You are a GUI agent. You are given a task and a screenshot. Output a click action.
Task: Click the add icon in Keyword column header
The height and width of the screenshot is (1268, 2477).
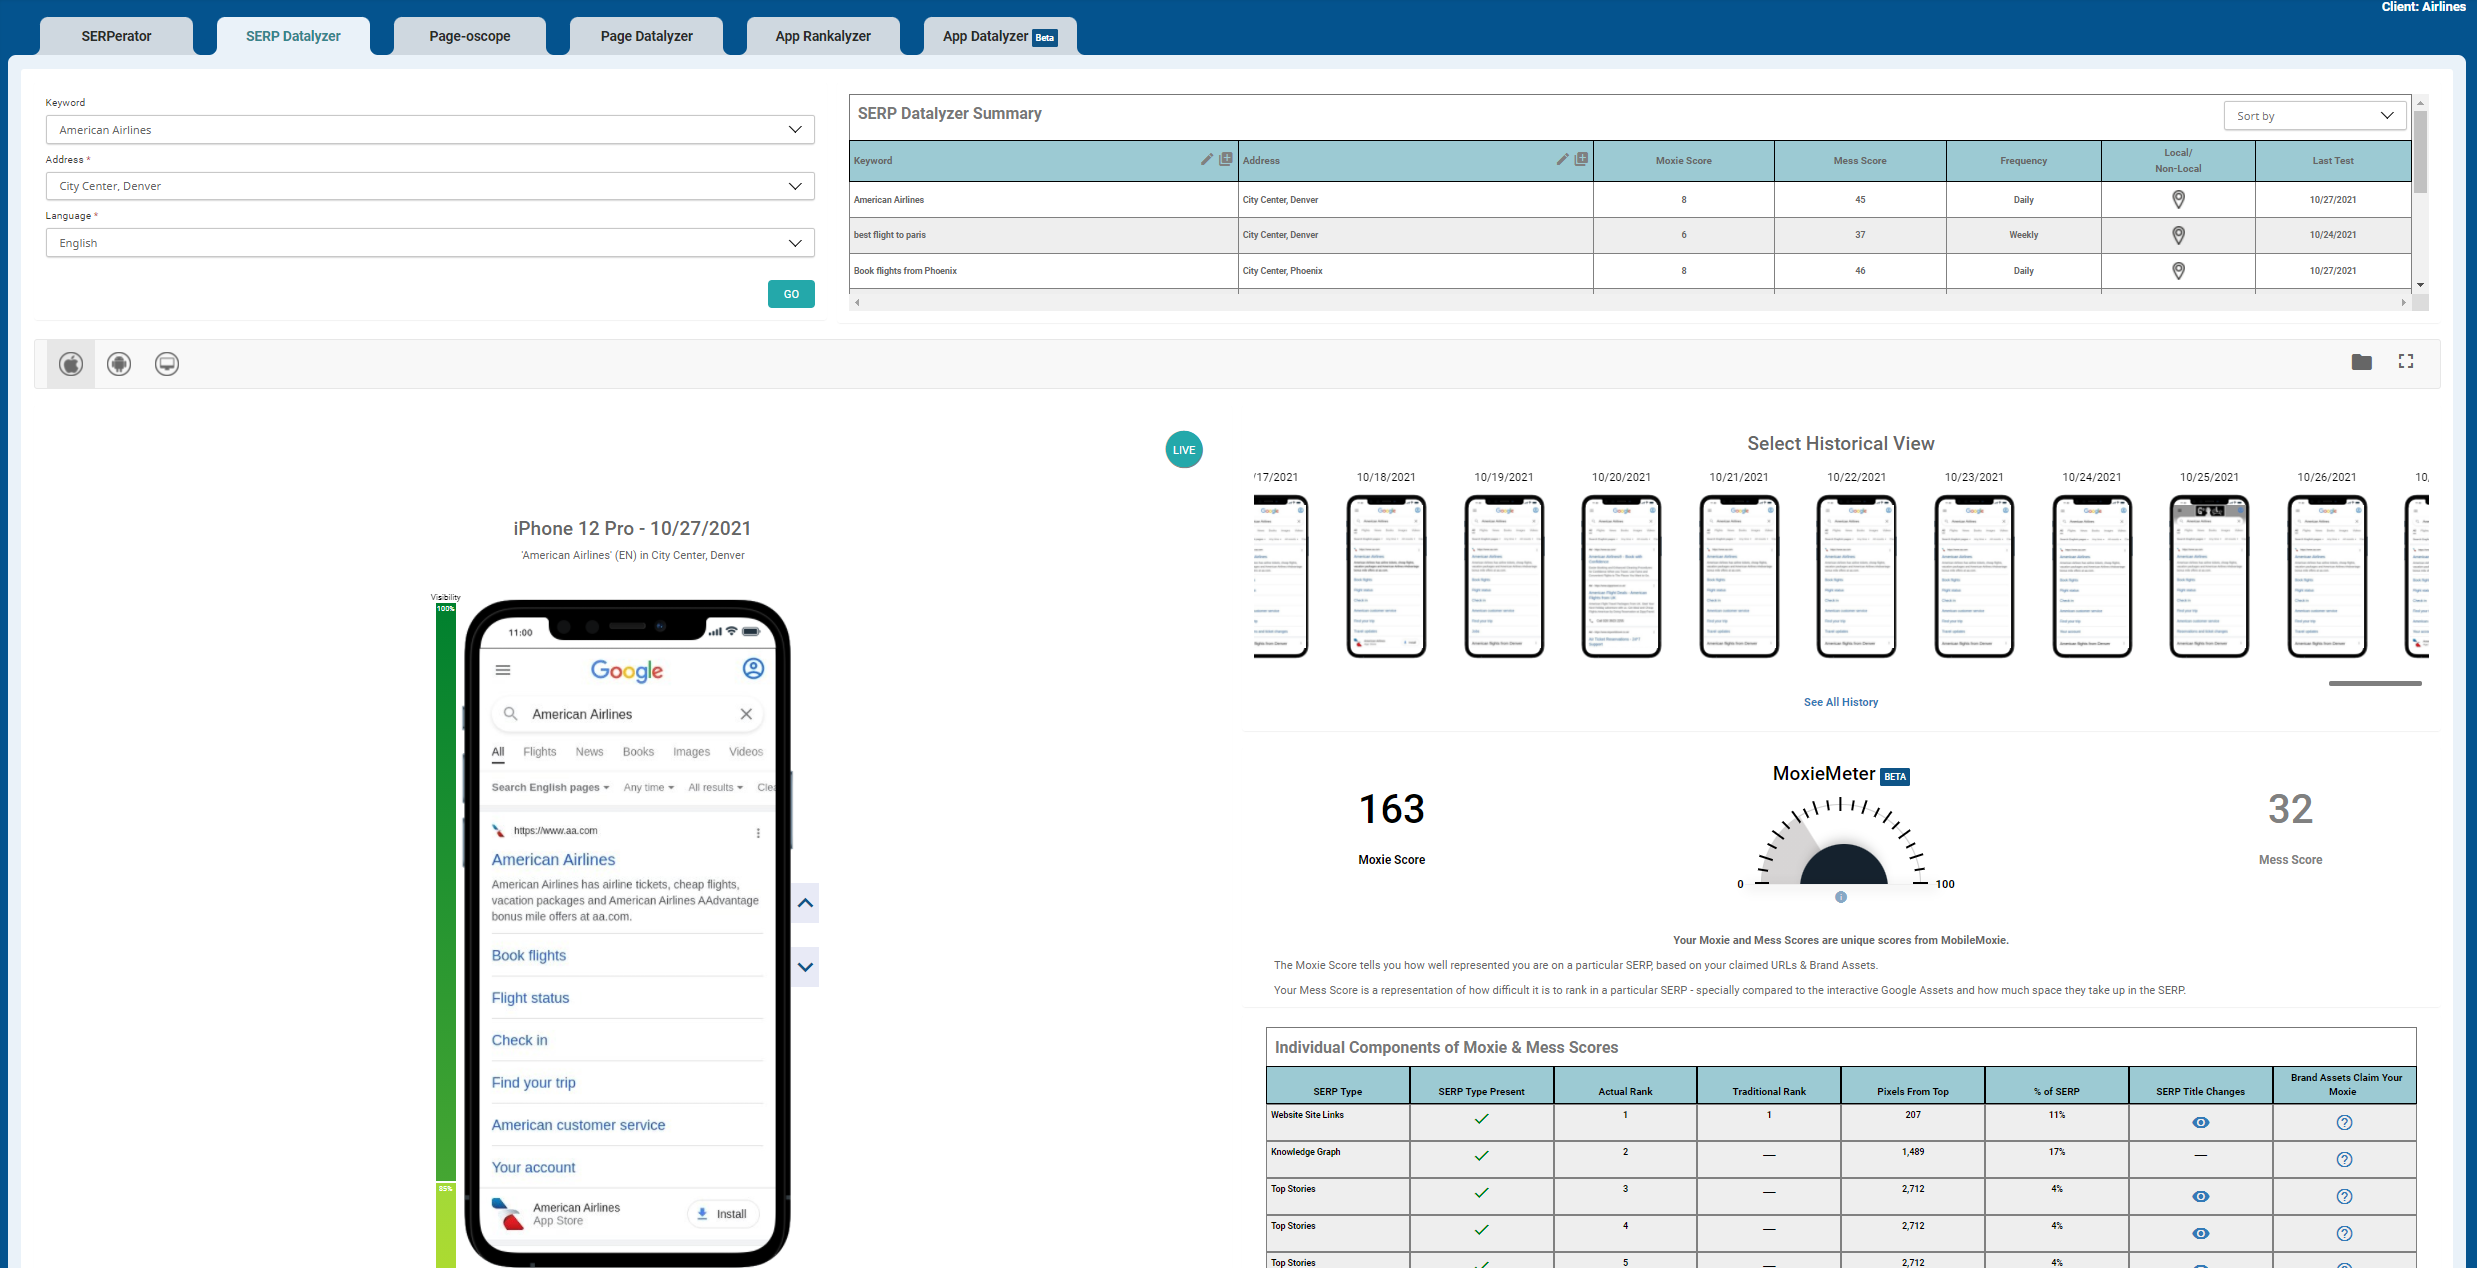[x=1226, y=159]
